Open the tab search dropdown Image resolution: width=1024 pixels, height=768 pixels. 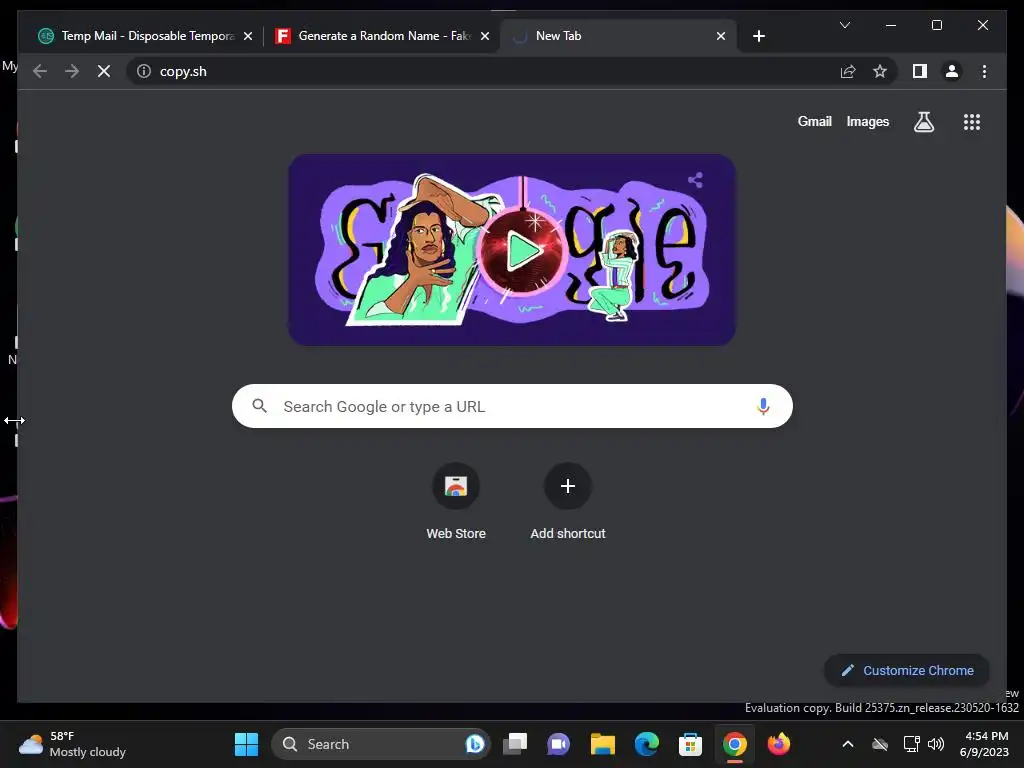[844, 25]
